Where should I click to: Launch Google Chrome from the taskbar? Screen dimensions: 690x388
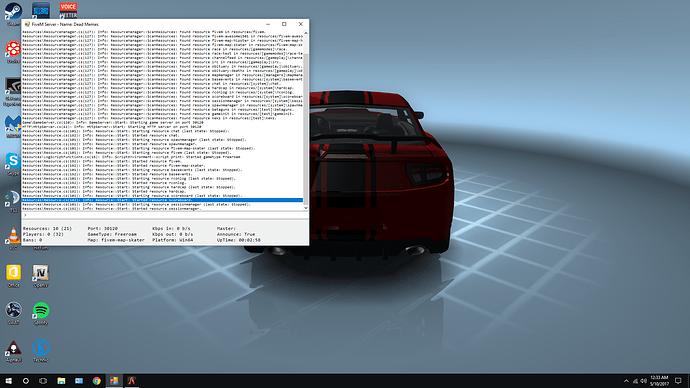point(96,381)
